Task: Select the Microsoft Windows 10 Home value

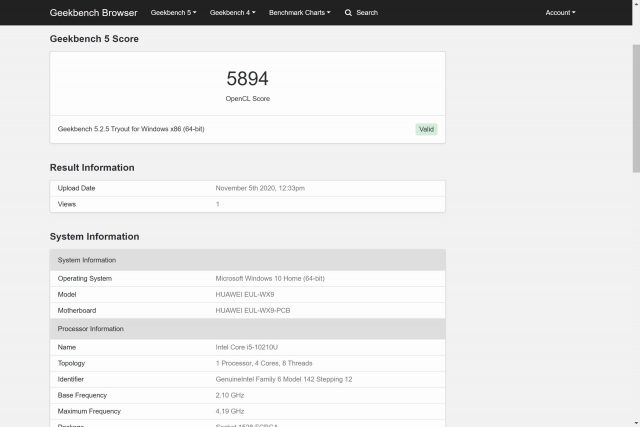Action: 270,278
